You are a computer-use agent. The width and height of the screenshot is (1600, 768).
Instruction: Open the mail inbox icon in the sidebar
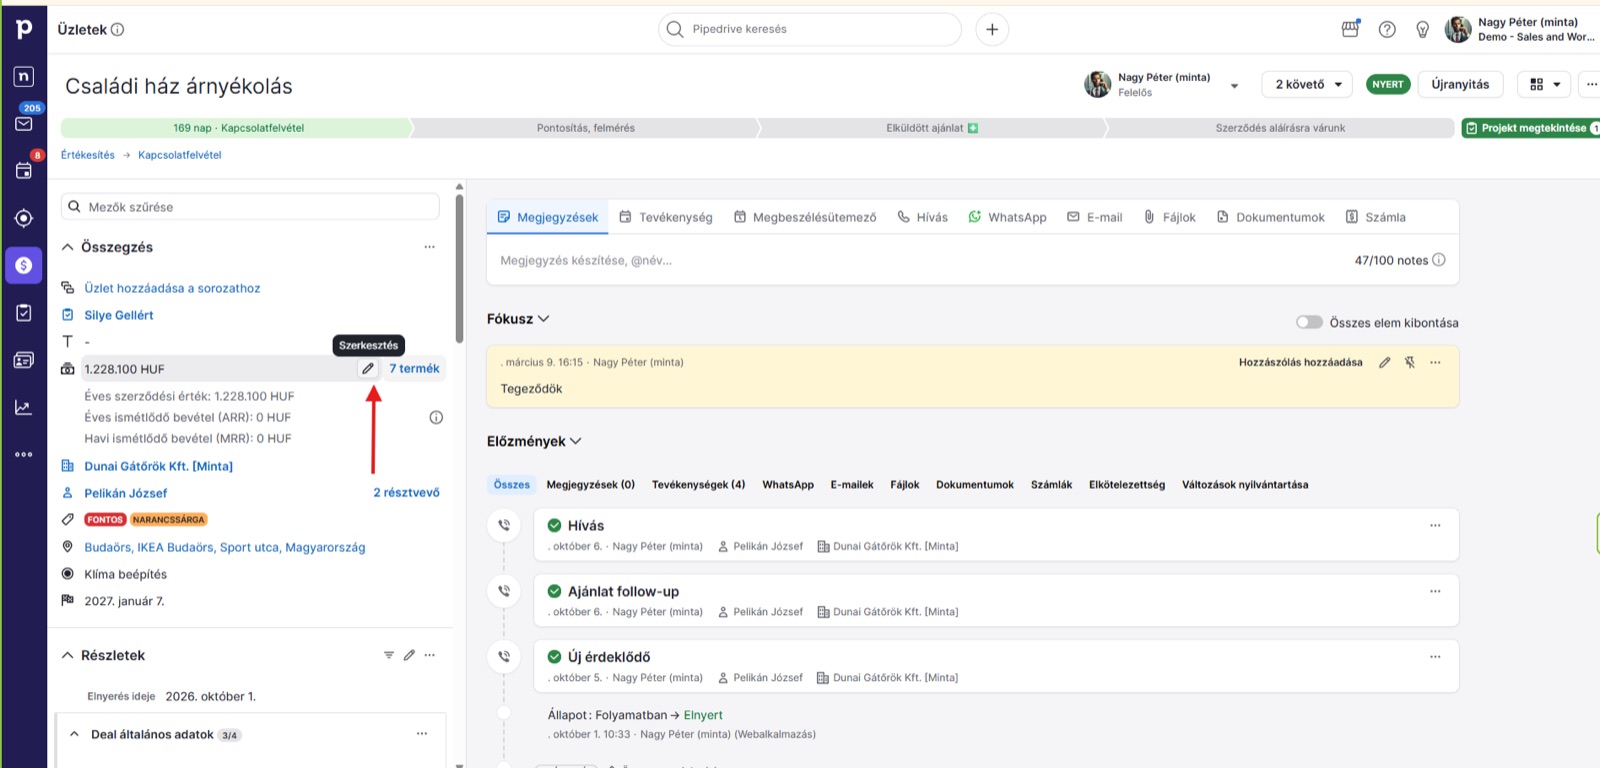[x=24, y=124]
